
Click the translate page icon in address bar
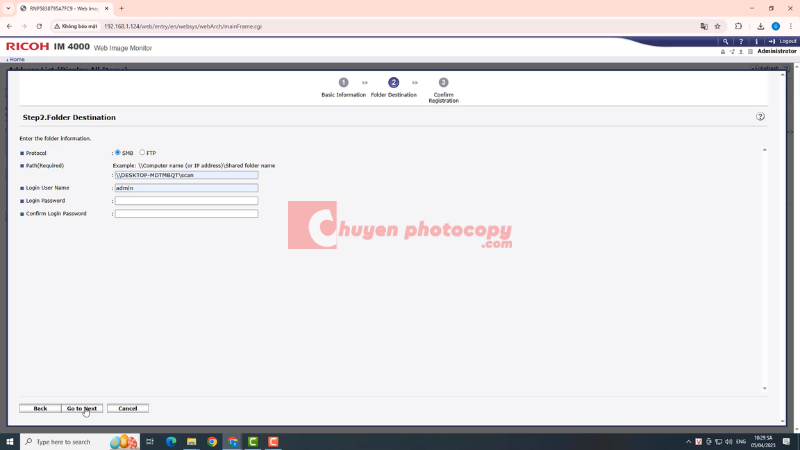coord(704,26)
